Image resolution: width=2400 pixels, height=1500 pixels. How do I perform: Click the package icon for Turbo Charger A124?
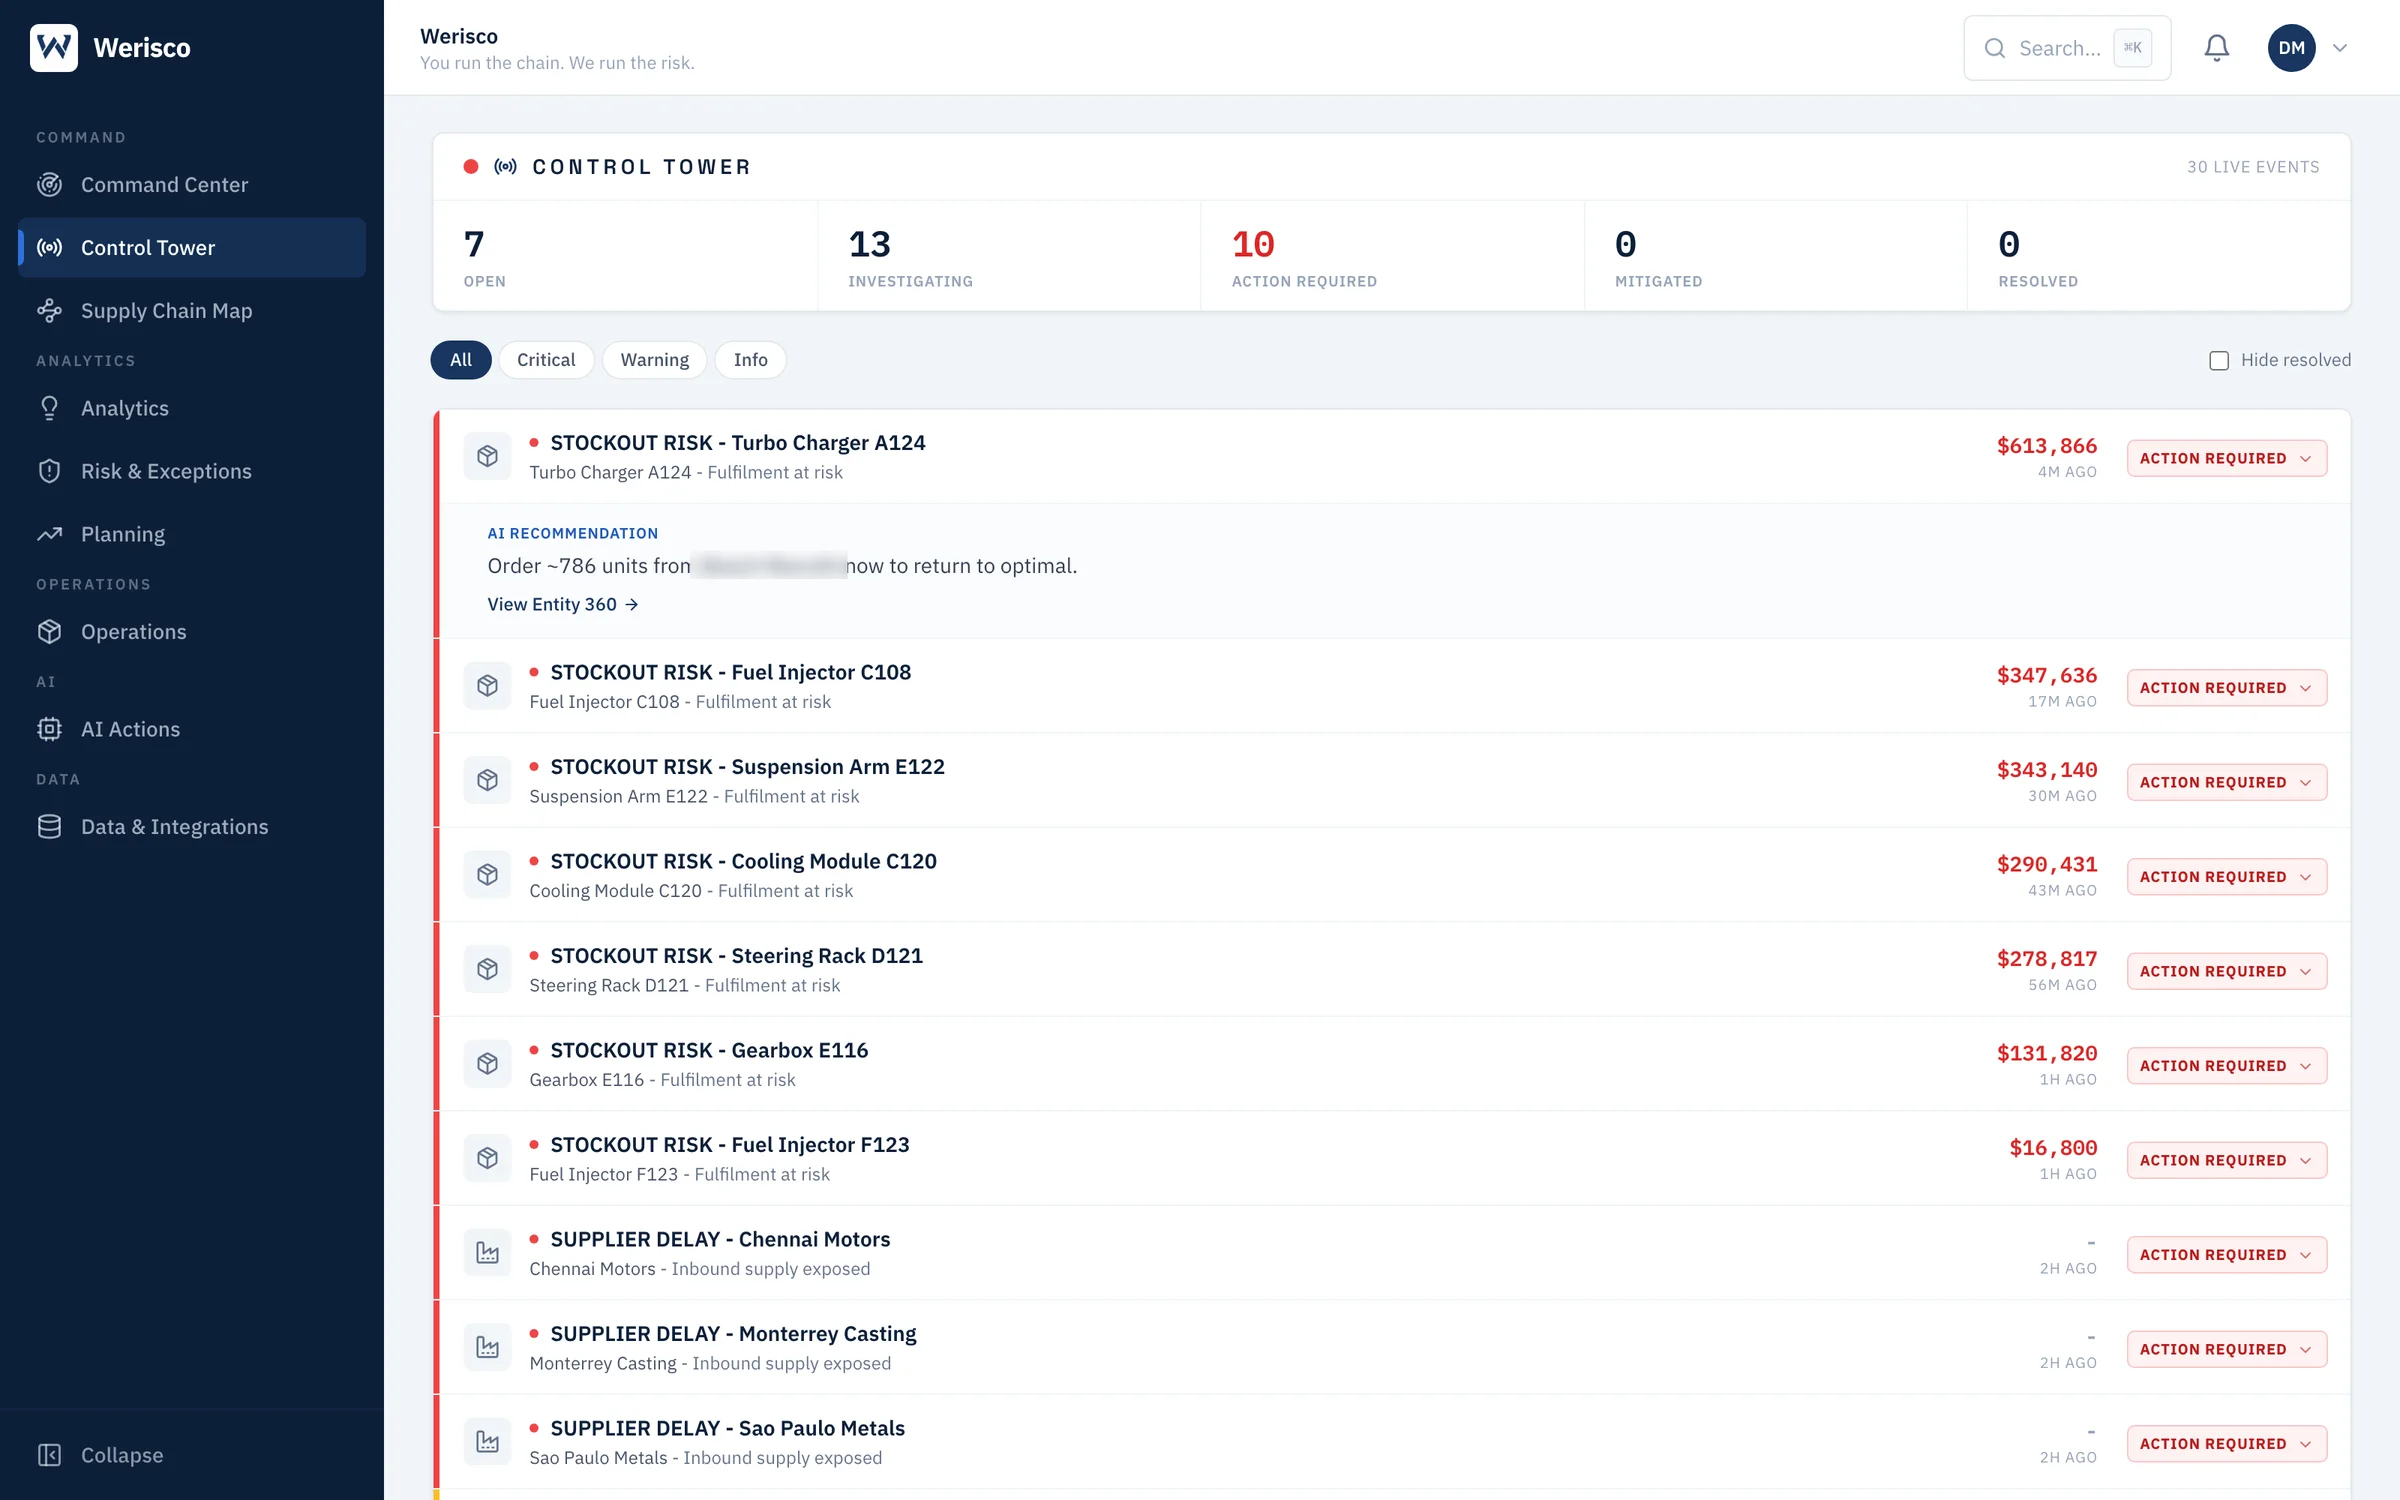click(x=487, y=456)
